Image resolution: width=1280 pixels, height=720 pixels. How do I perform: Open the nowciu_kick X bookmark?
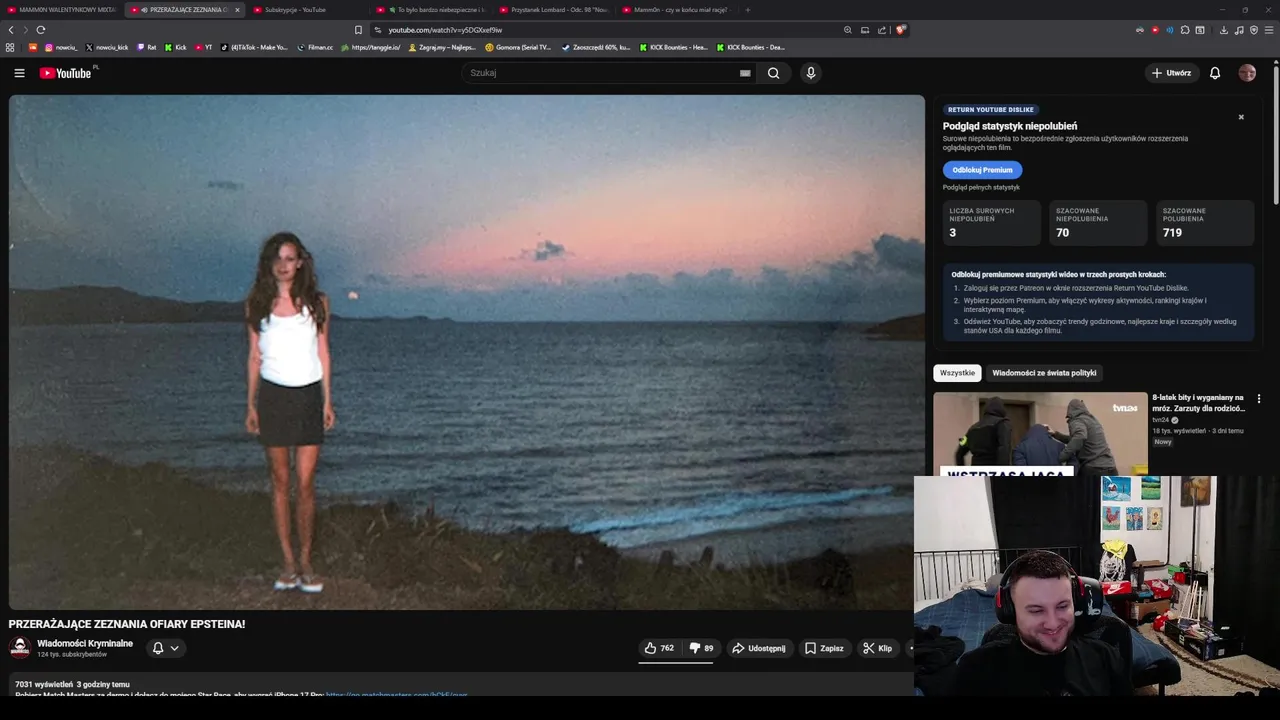coord(107,47)
